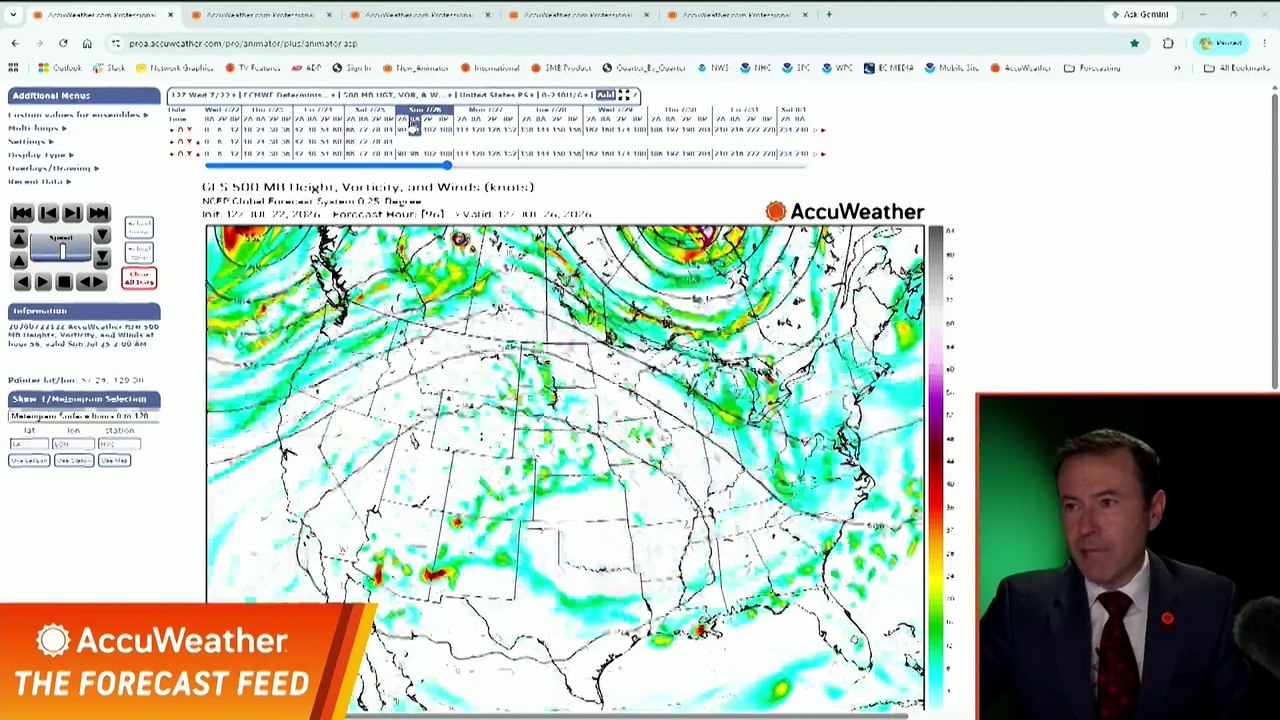Expand the Display Type menu
The width and height of the screenshot is (1280, 720).
(x=40, y=155)
